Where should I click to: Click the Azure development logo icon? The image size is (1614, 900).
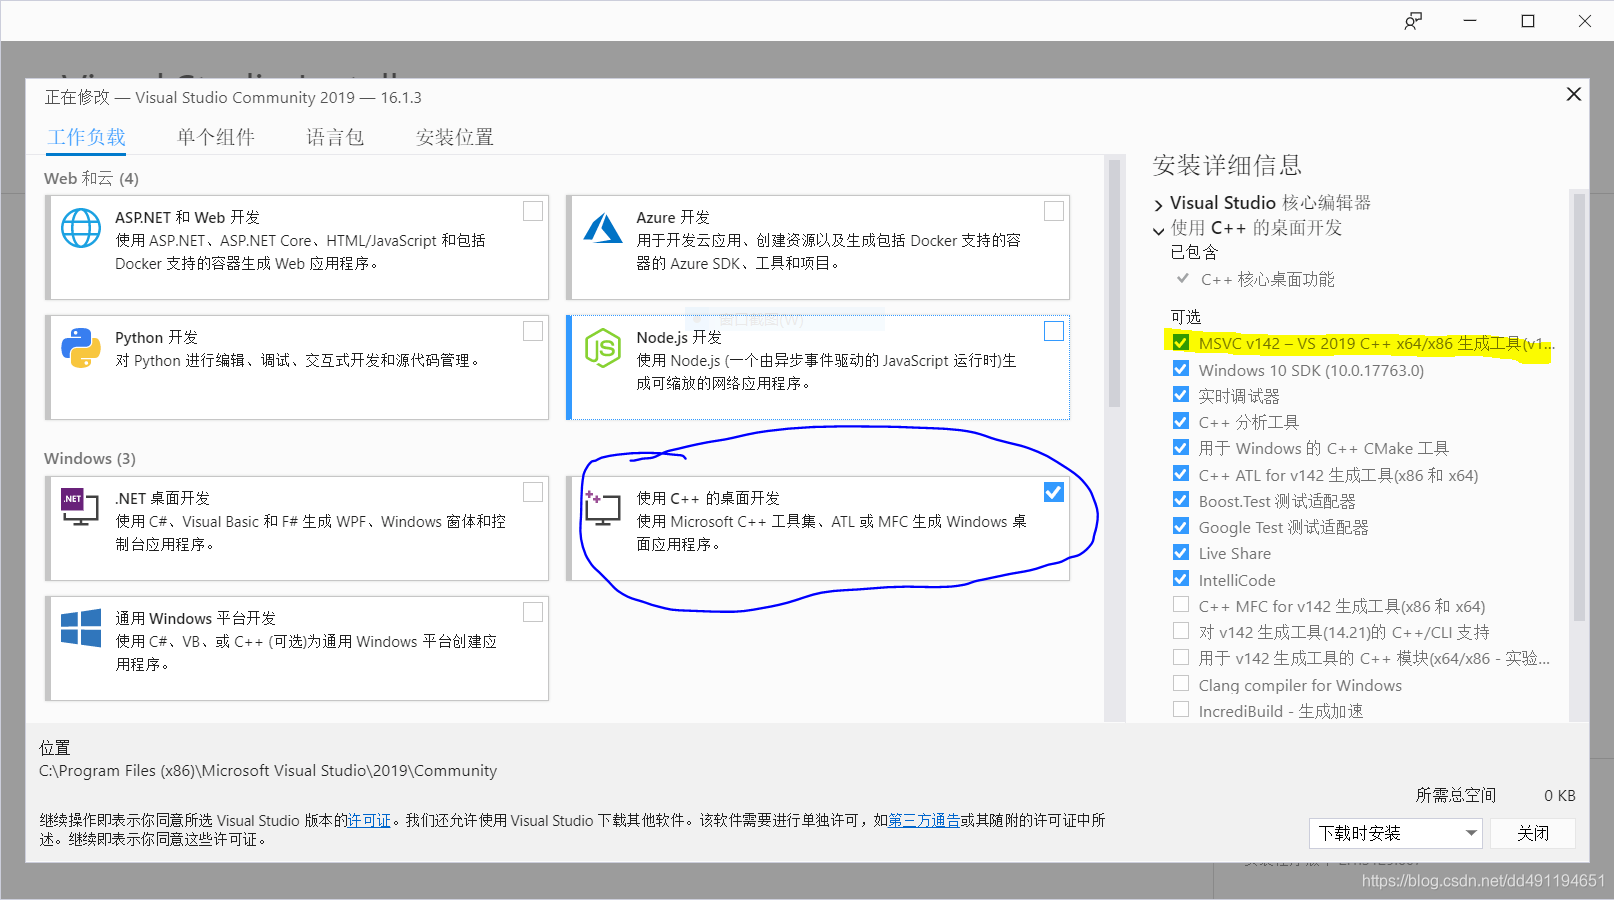[x=603, y=228]
